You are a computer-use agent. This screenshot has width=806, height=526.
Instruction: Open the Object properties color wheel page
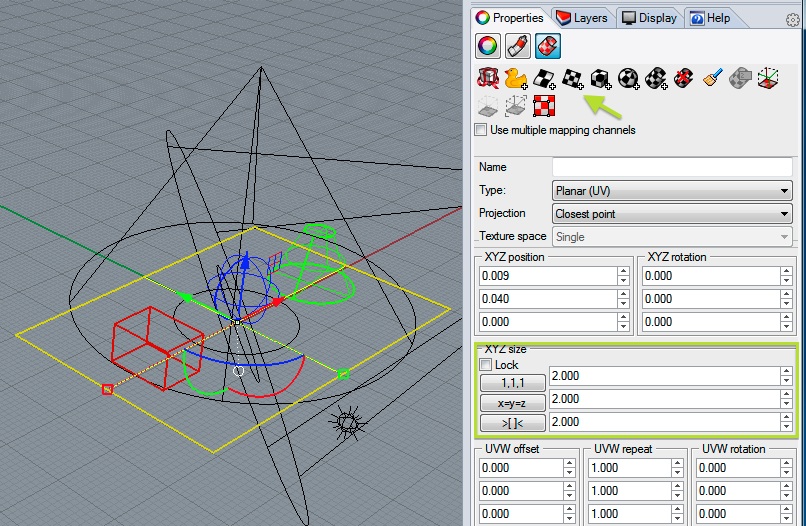tap(489, 45)
